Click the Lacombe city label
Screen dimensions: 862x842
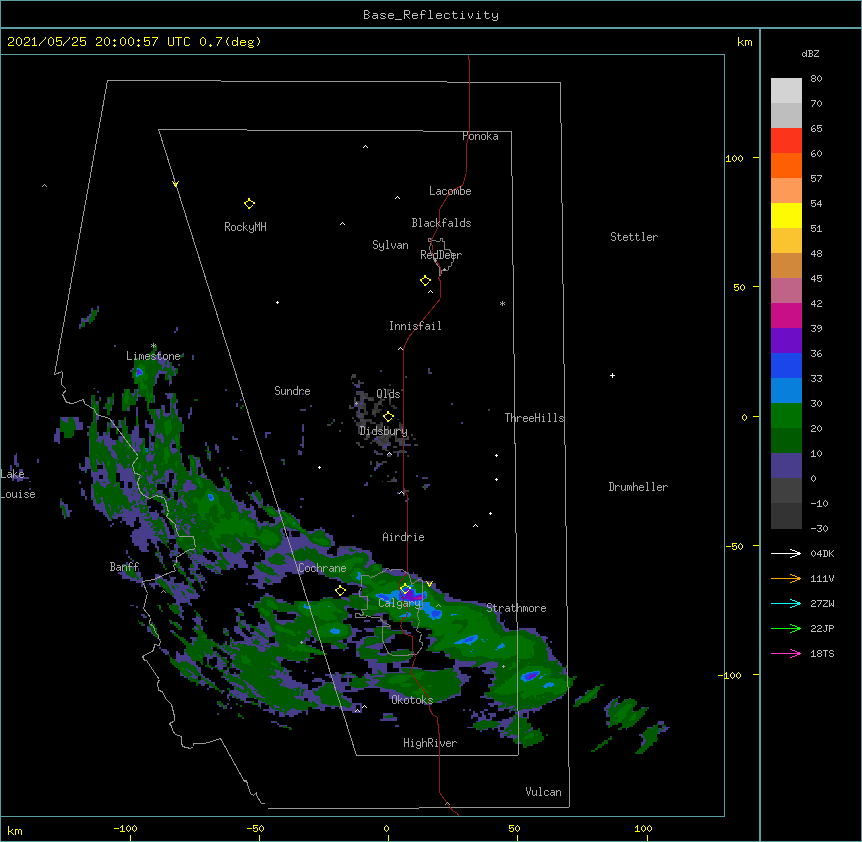point(450,191)
